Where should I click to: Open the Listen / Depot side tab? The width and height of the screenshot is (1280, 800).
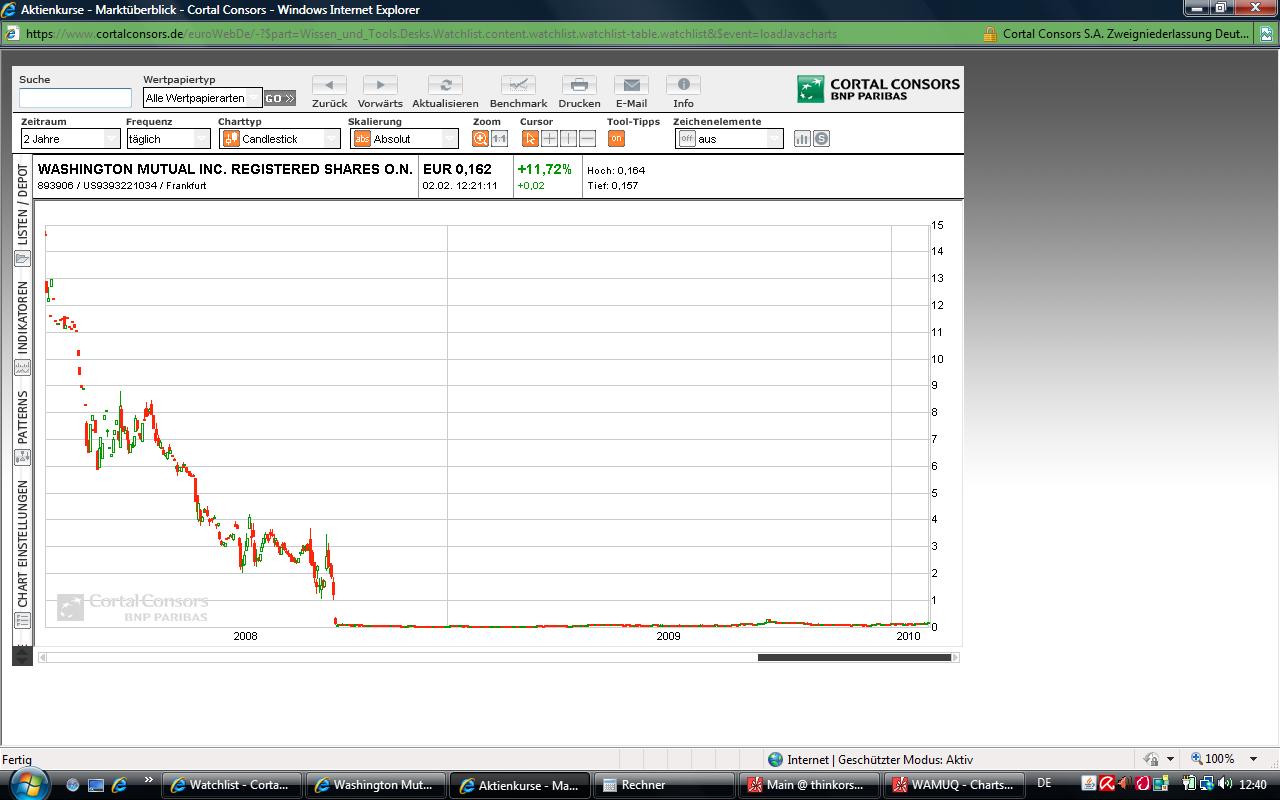point(23,206)
